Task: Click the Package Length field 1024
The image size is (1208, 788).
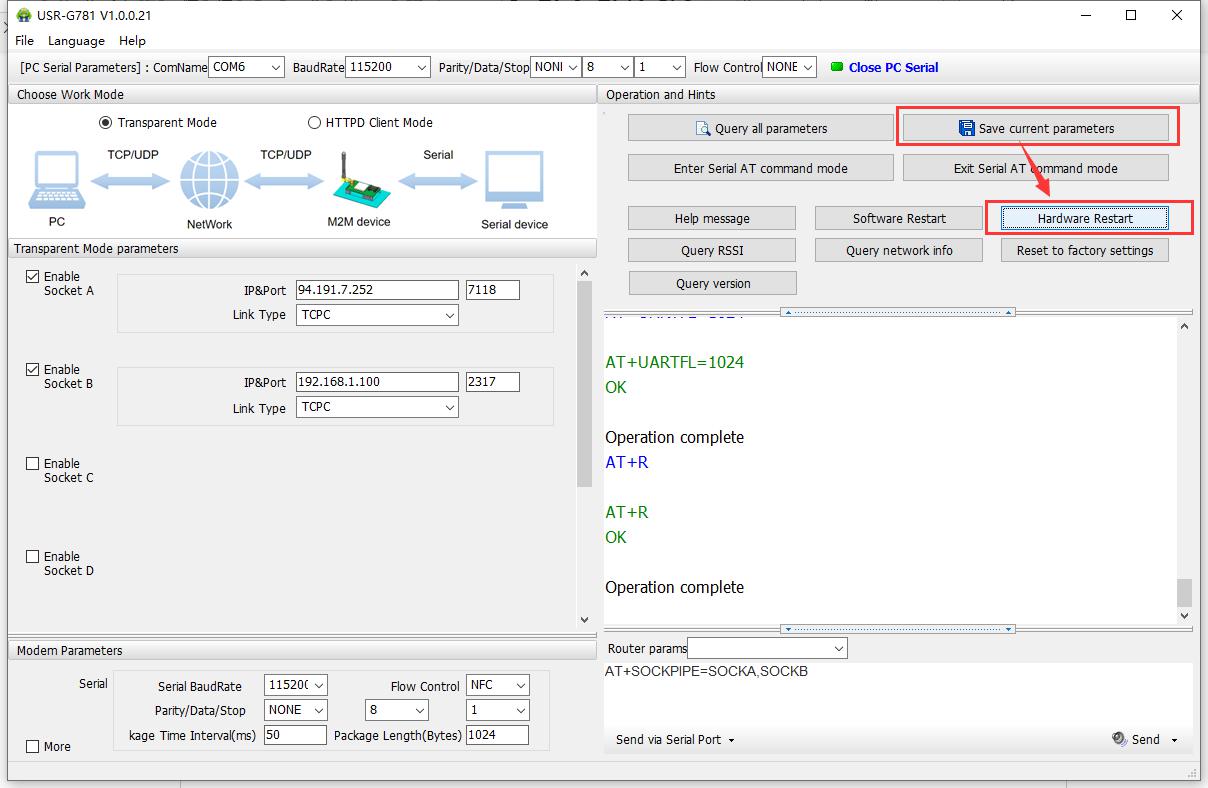Action: pyautogui.click(x=497, y=735)
